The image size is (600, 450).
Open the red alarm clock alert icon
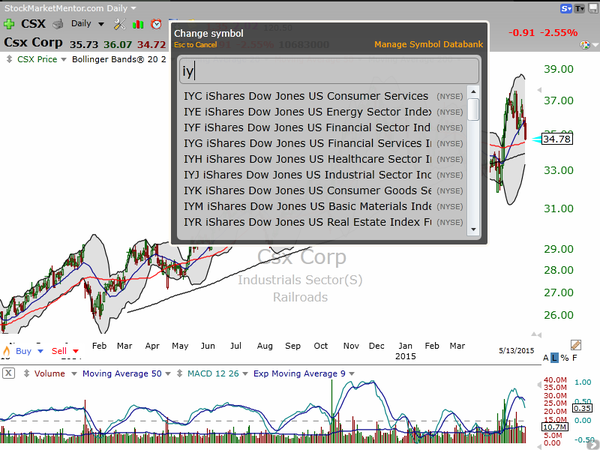click(x=156, y=24)
